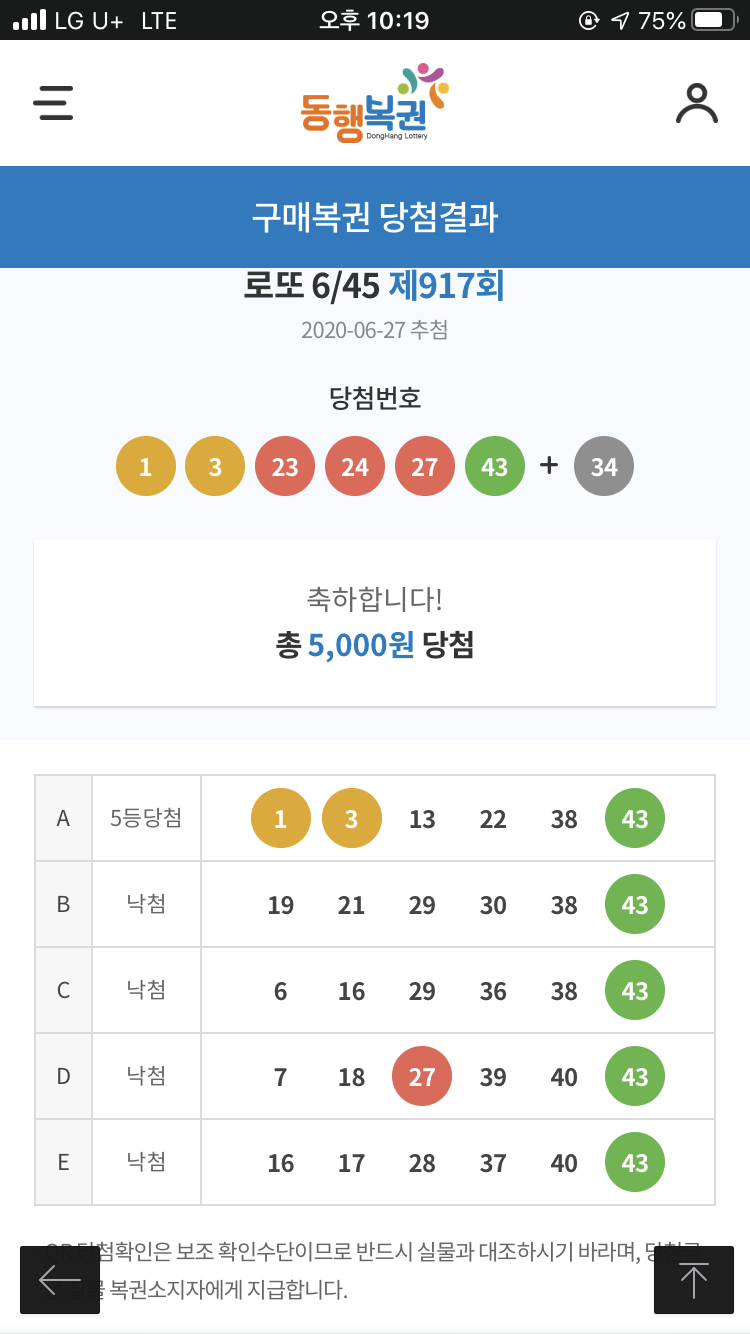Tap the gray bonus ball 34

603,467
